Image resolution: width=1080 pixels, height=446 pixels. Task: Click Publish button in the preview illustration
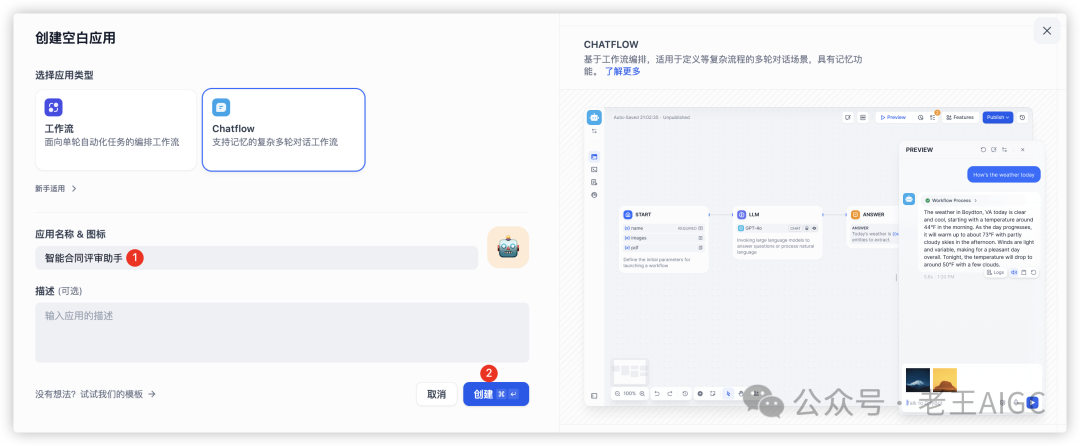[x=997, y=118]
